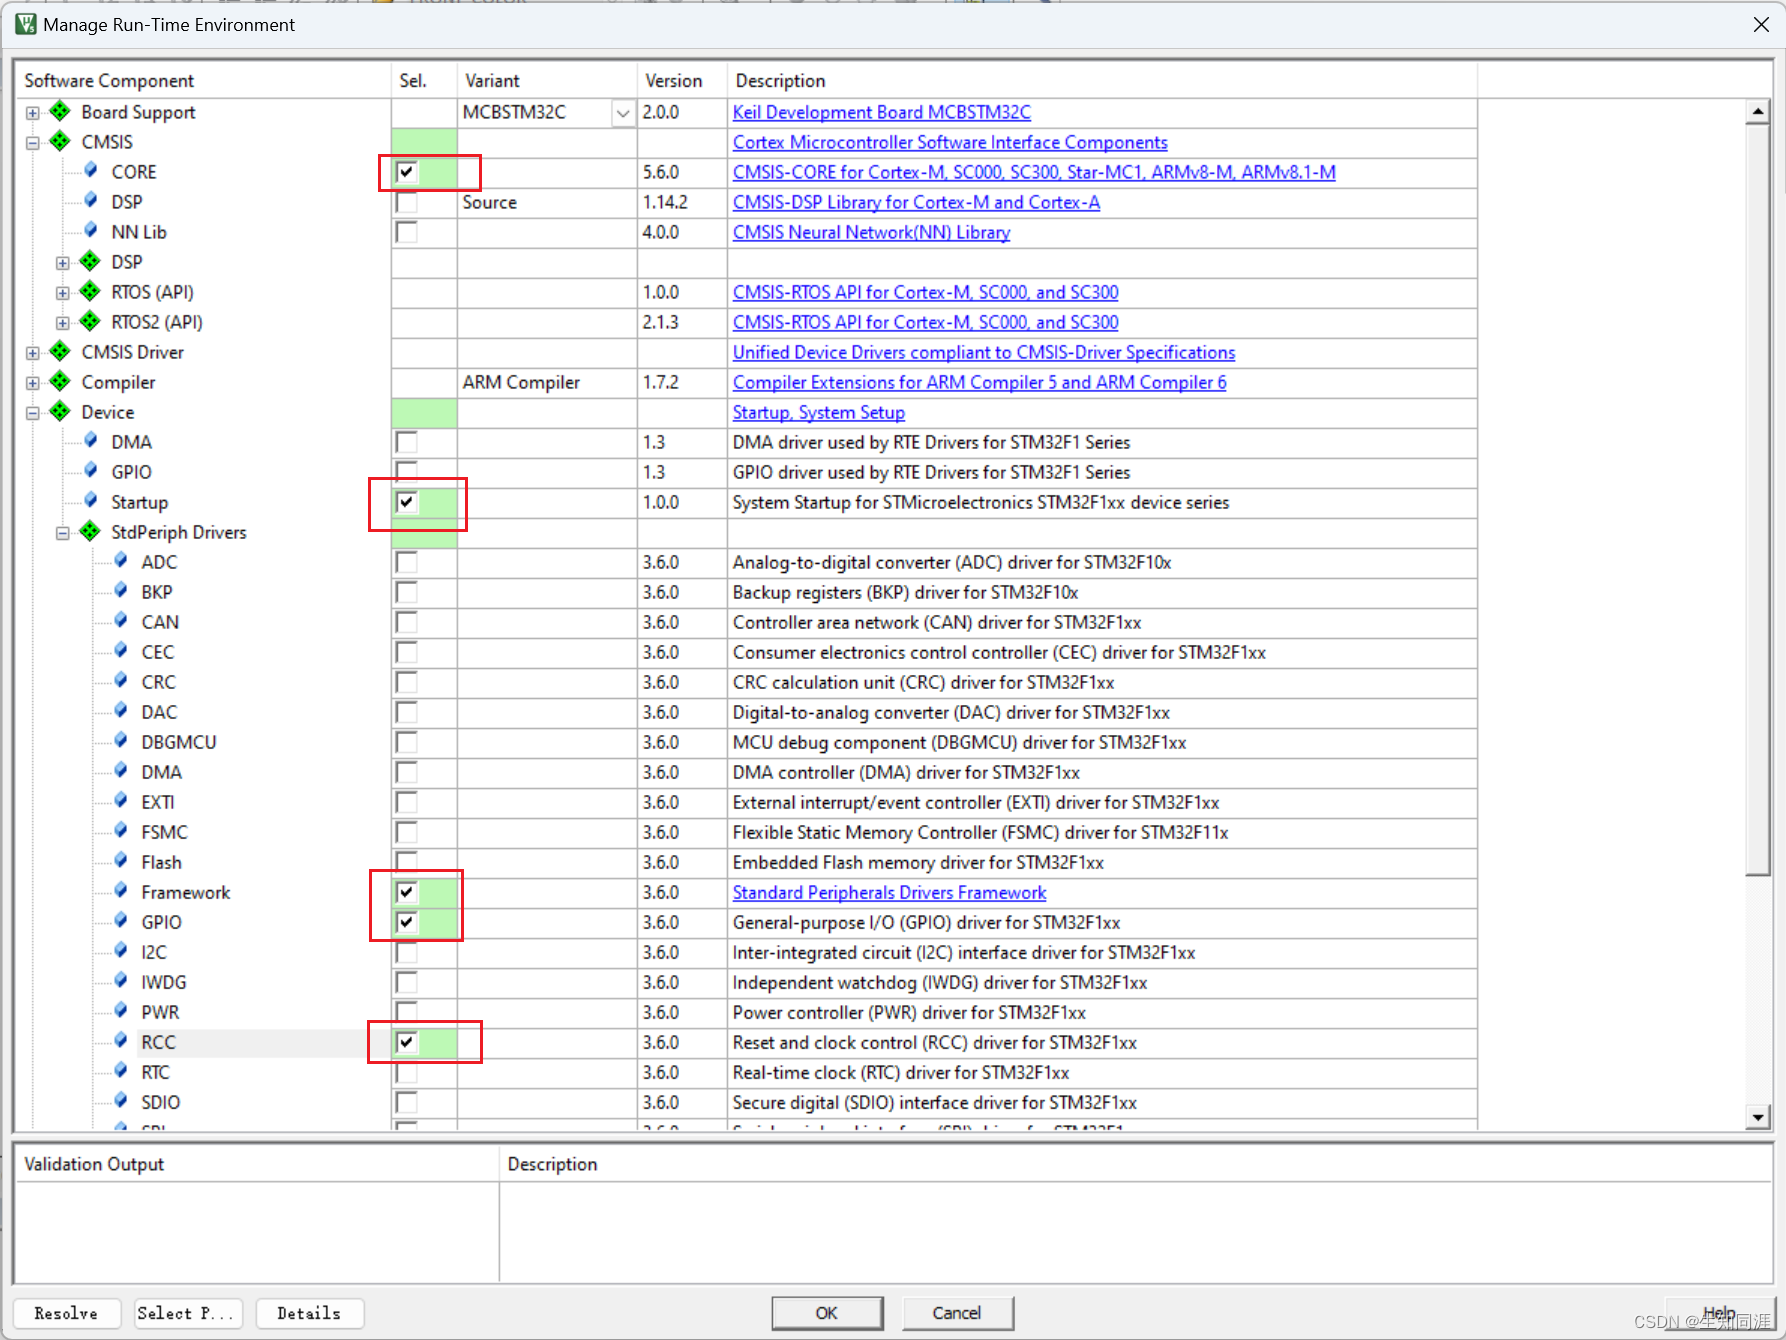Select the RCC component diamond icon
The height and width of the screenshot is (1340, 1786).
point(118,1042)
